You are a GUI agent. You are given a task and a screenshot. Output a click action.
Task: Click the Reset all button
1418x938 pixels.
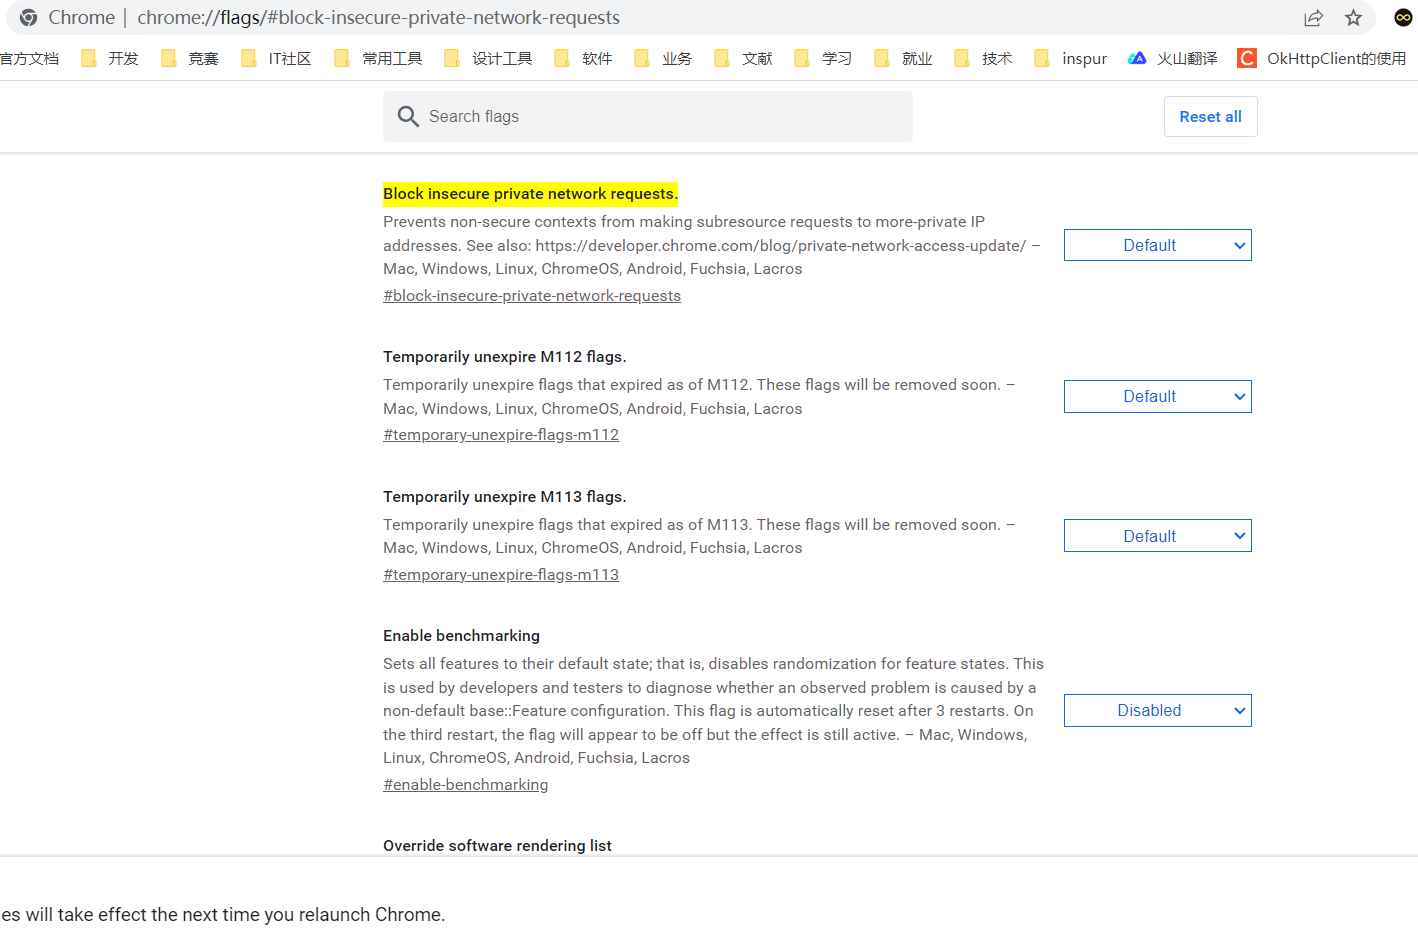[1210, 116]
